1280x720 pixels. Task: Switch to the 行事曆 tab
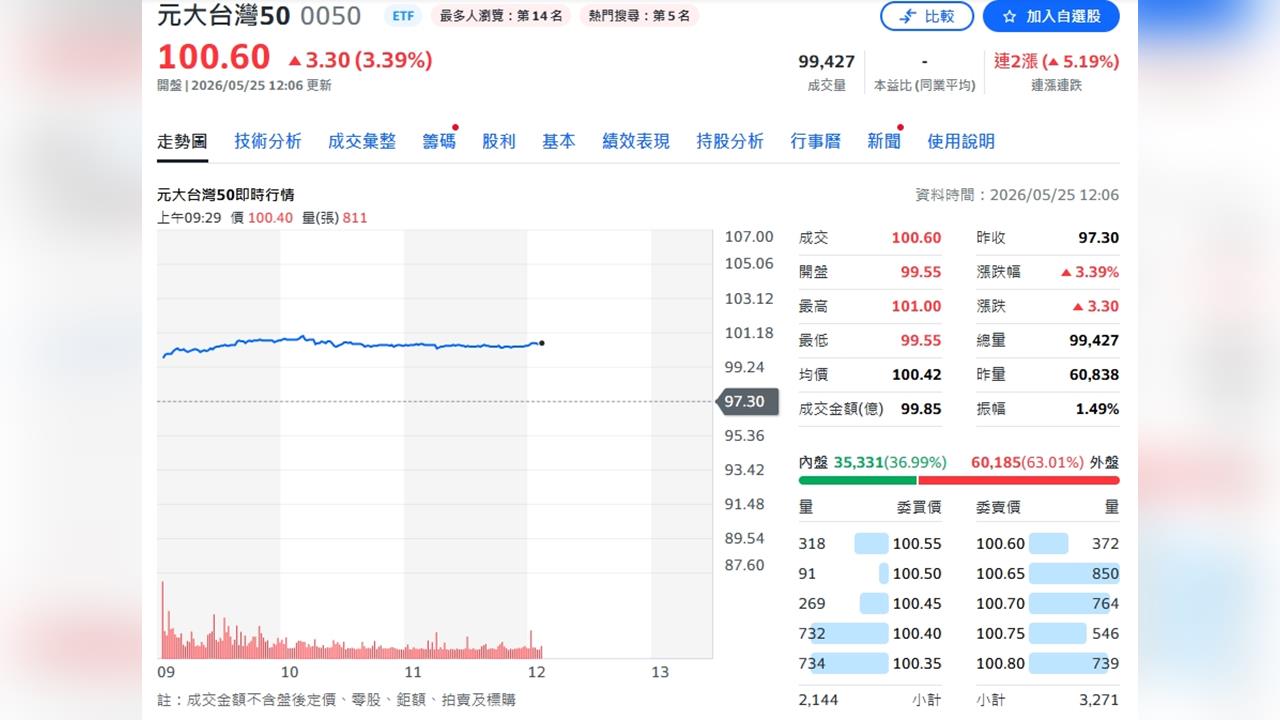click(x=816, y=141)
